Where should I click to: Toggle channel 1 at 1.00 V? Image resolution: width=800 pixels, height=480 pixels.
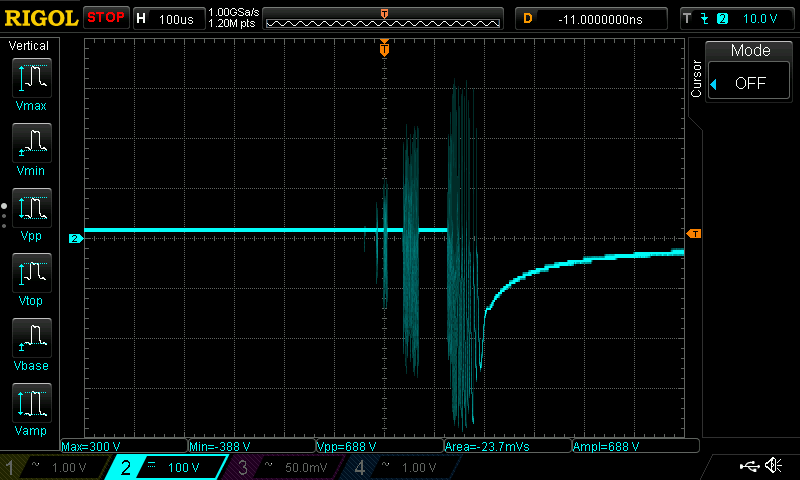coord(52,467)
